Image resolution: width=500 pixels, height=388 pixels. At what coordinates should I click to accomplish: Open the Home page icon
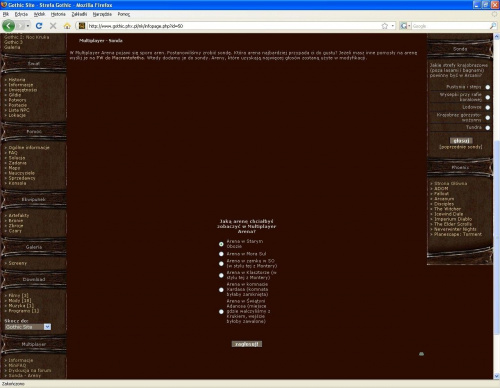(67, 26)
